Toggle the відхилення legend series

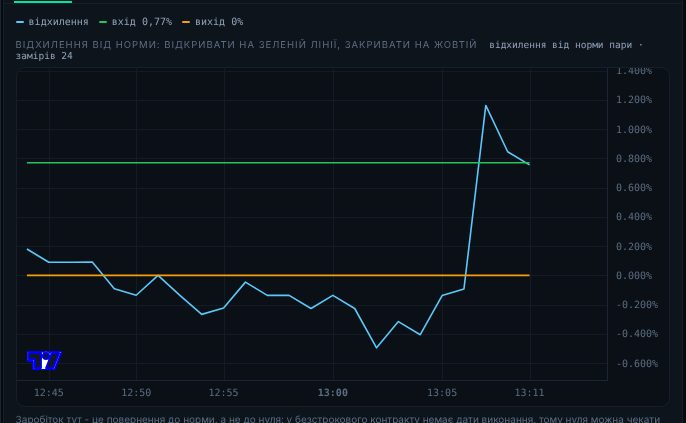point(52,21)
